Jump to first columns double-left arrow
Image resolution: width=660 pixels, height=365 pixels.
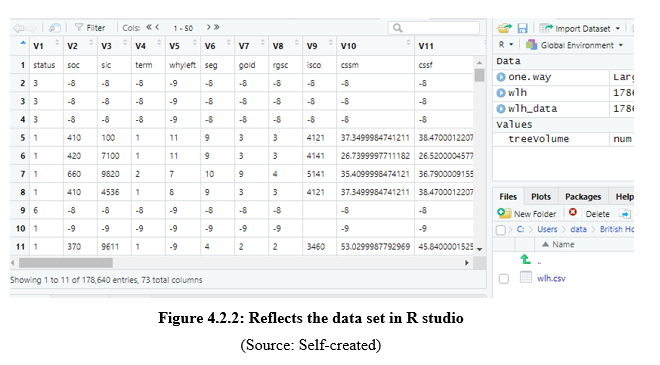149,27
